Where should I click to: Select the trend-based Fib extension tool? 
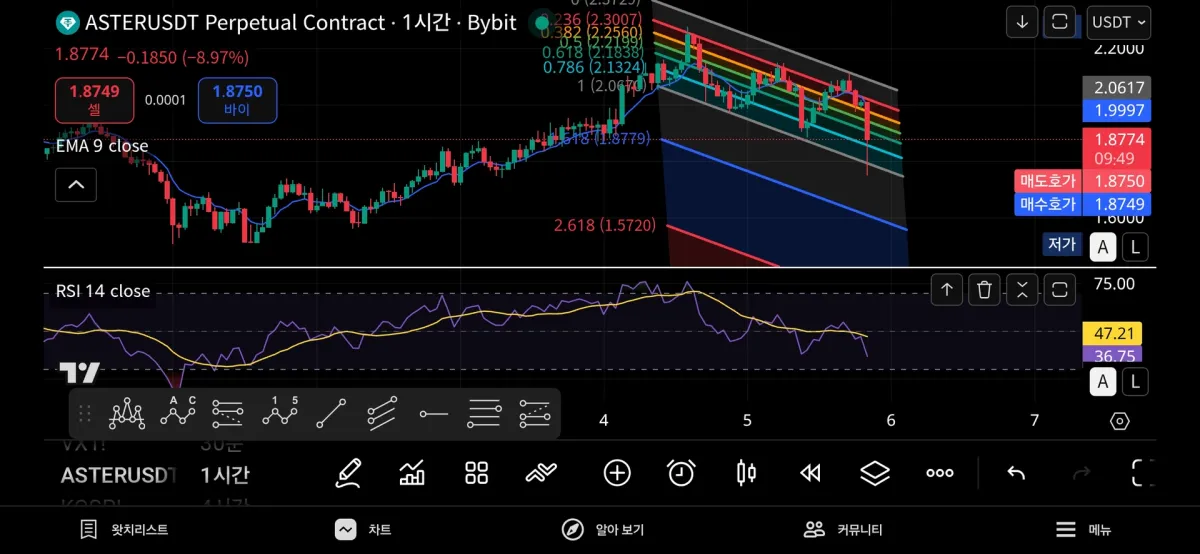[x=535, y=413]
